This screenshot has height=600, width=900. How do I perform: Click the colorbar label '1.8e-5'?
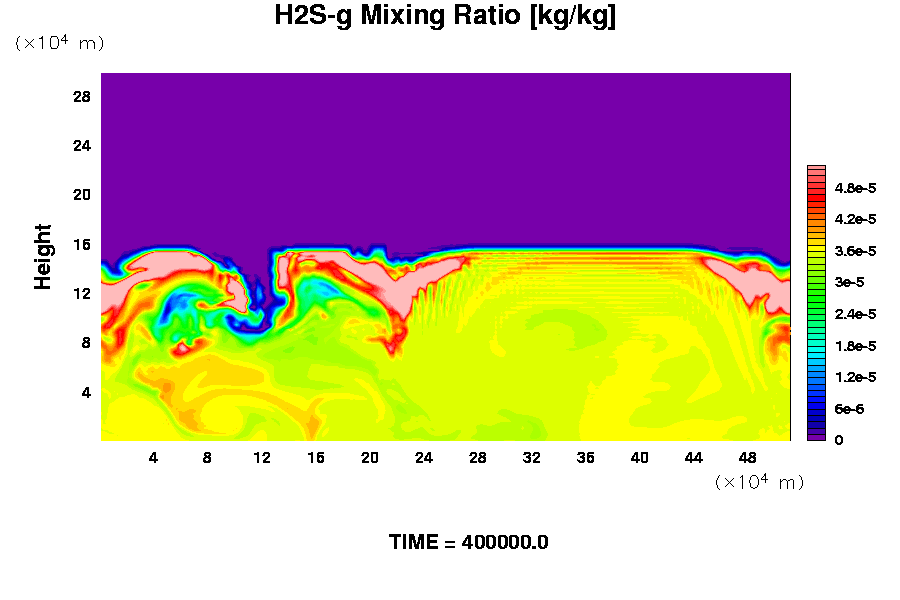855,346
